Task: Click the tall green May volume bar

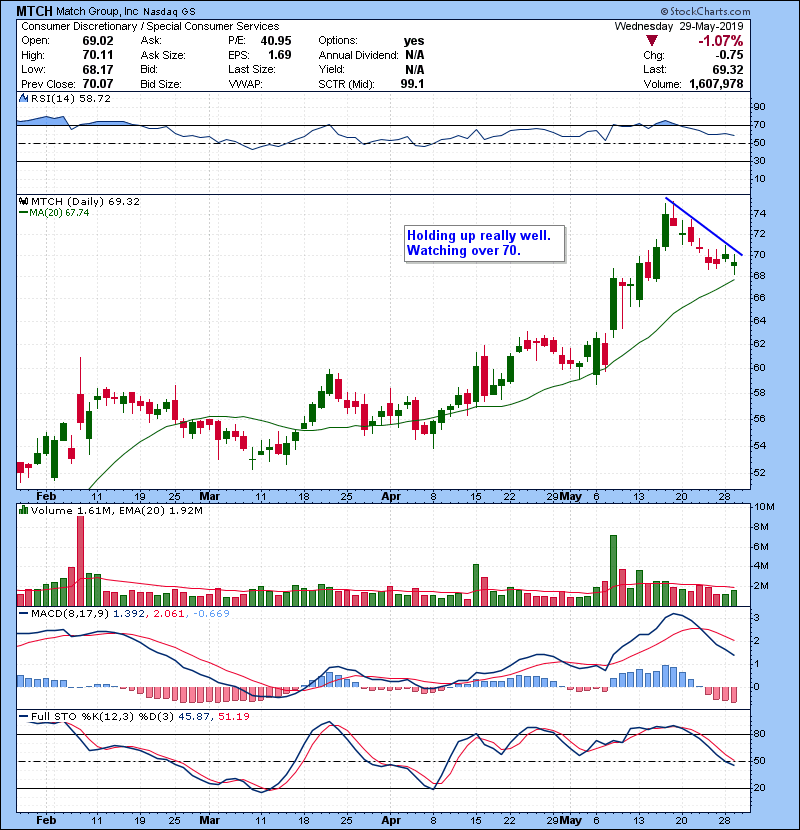Action: coord(613,571)
